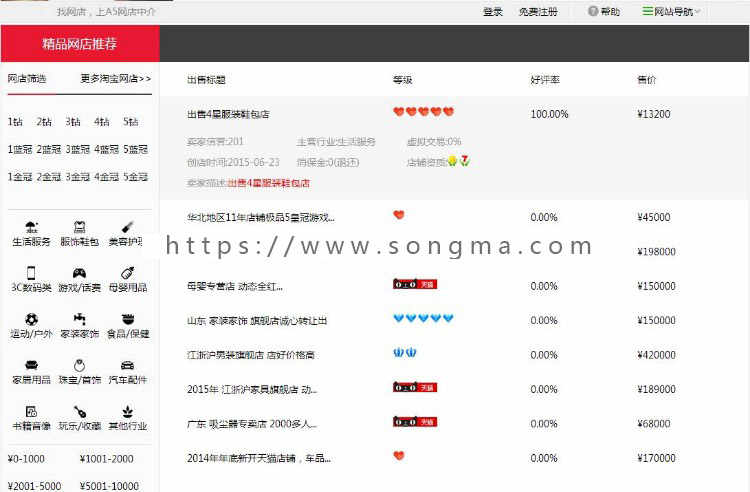Open listing 母婴专营店 动态全红

pos(235,286)
